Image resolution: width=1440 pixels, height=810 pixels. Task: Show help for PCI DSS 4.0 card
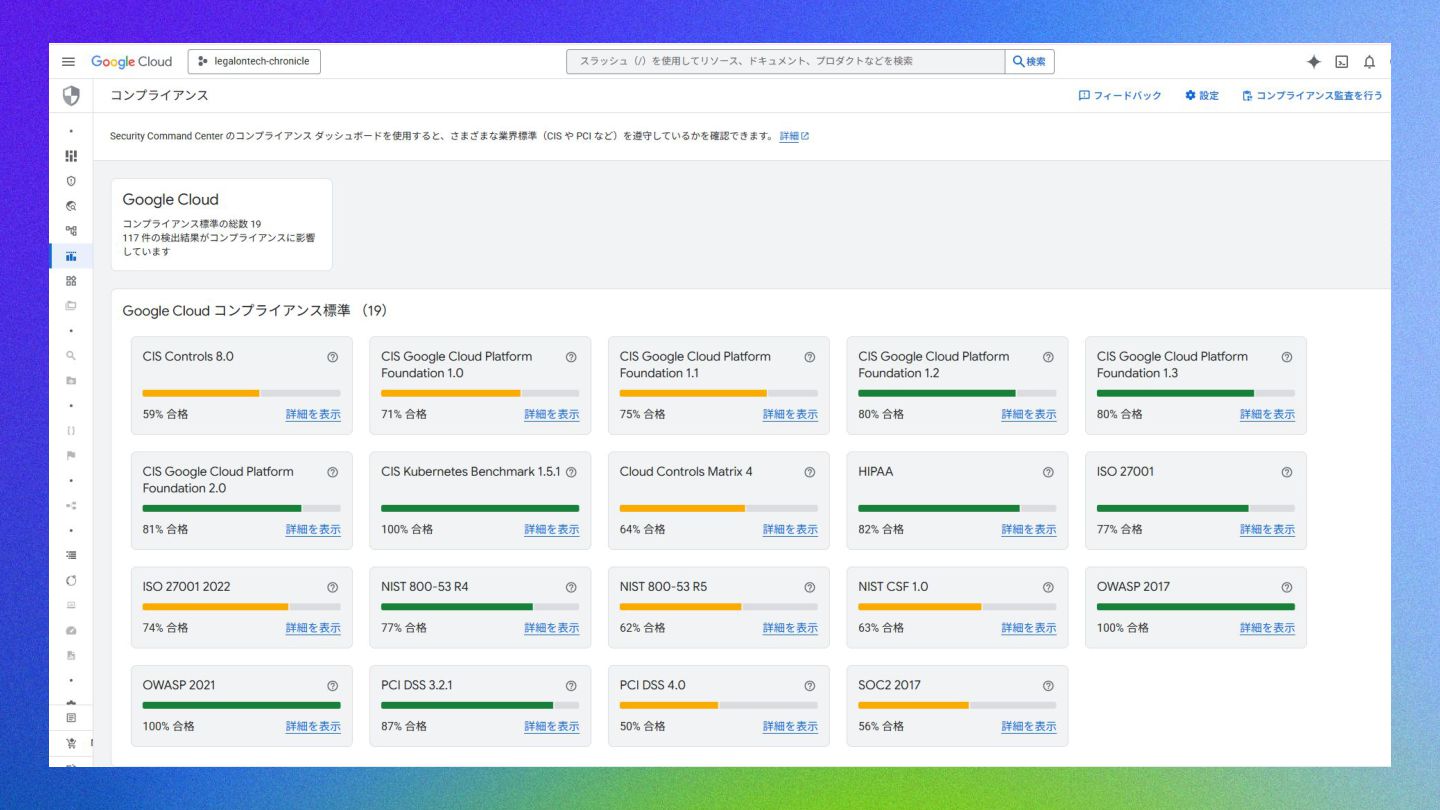810,686
